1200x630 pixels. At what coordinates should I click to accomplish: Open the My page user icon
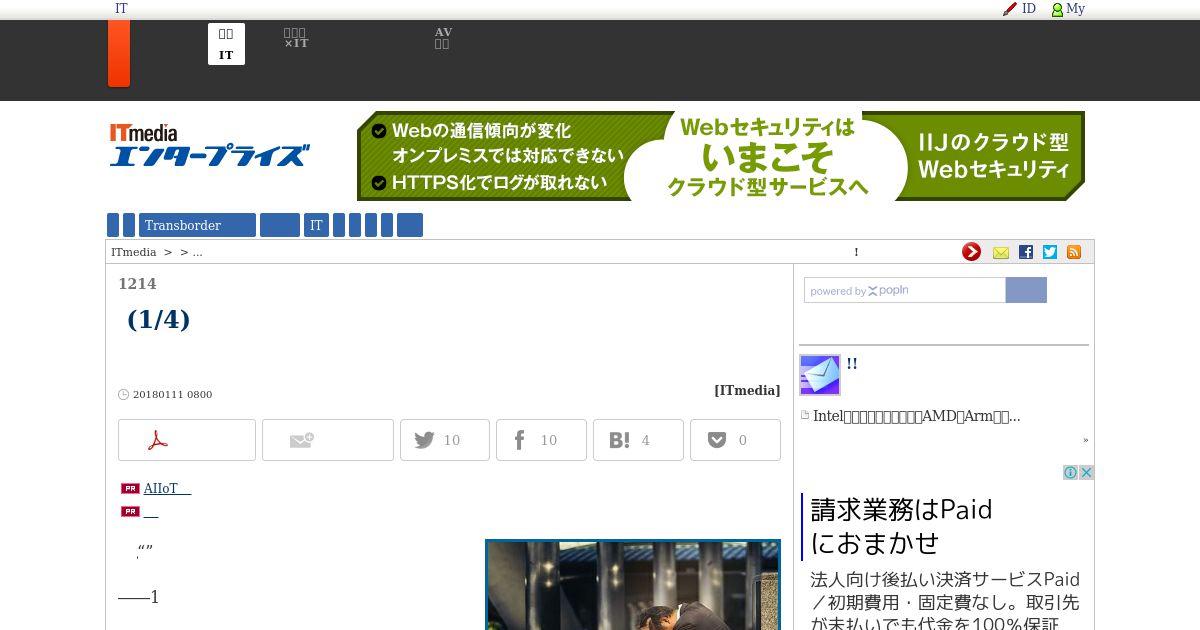(1057, 9)
